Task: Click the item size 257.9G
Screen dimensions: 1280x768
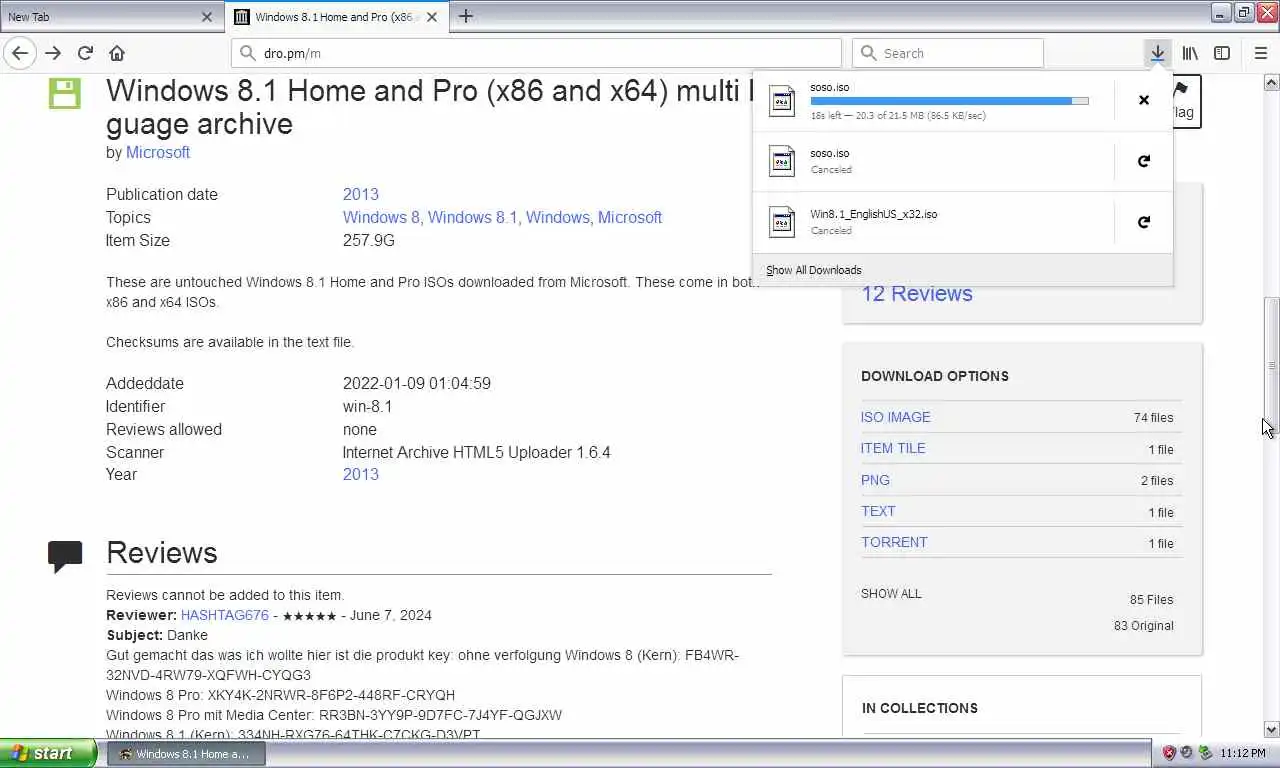Action: pyautogui.click(x=369, y=240)
